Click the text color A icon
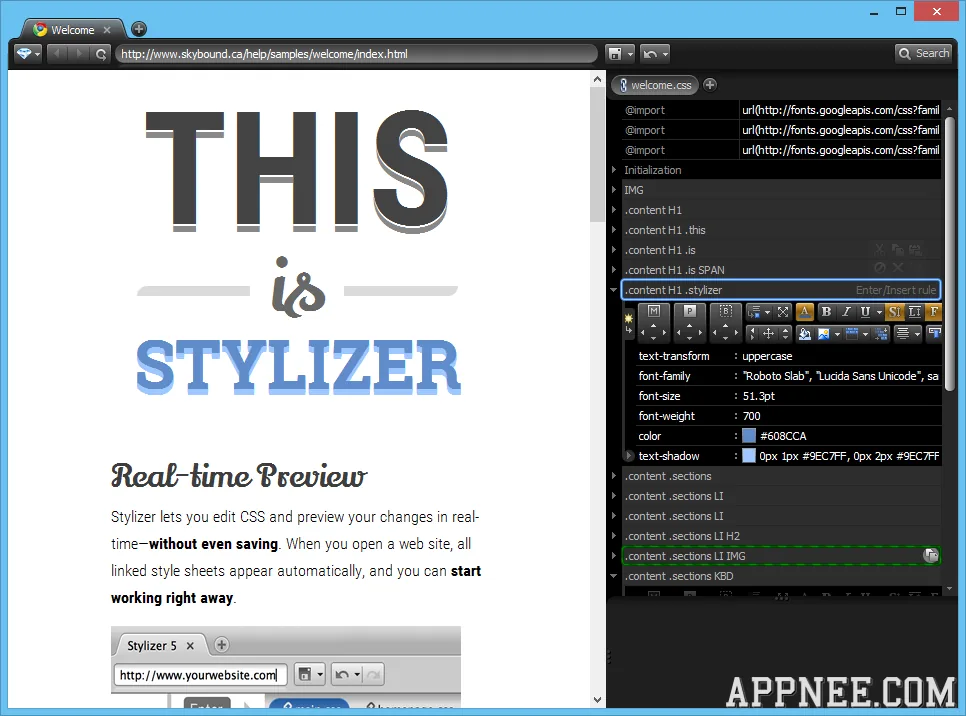 point(805,312)
